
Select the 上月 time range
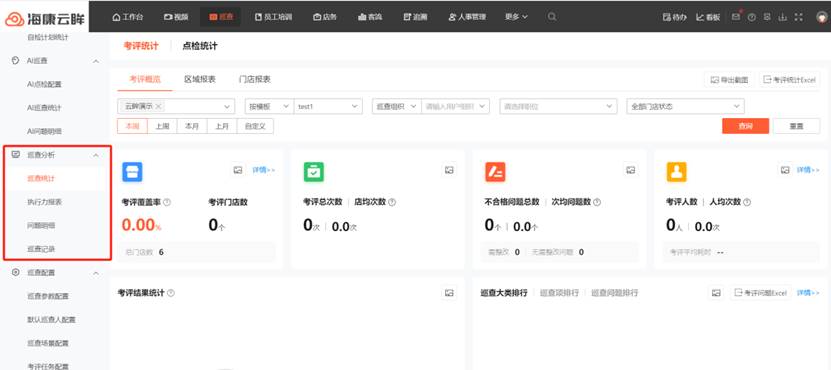(222, 126)
